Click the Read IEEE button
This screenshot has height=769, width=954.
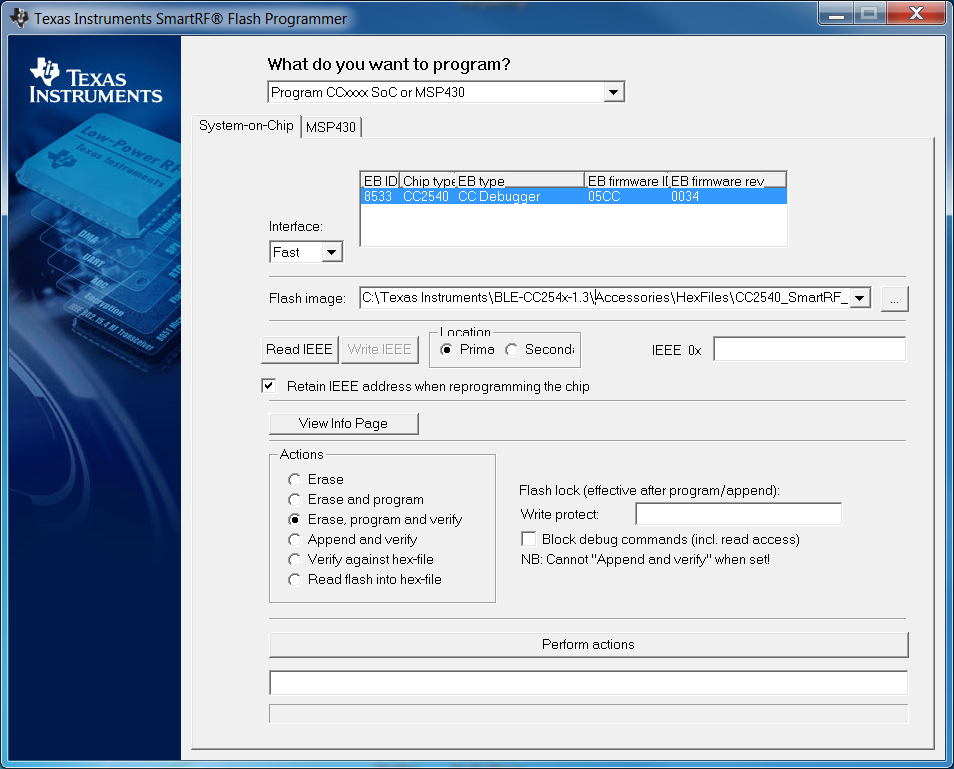pyautogui.click(x=299, y=349)
